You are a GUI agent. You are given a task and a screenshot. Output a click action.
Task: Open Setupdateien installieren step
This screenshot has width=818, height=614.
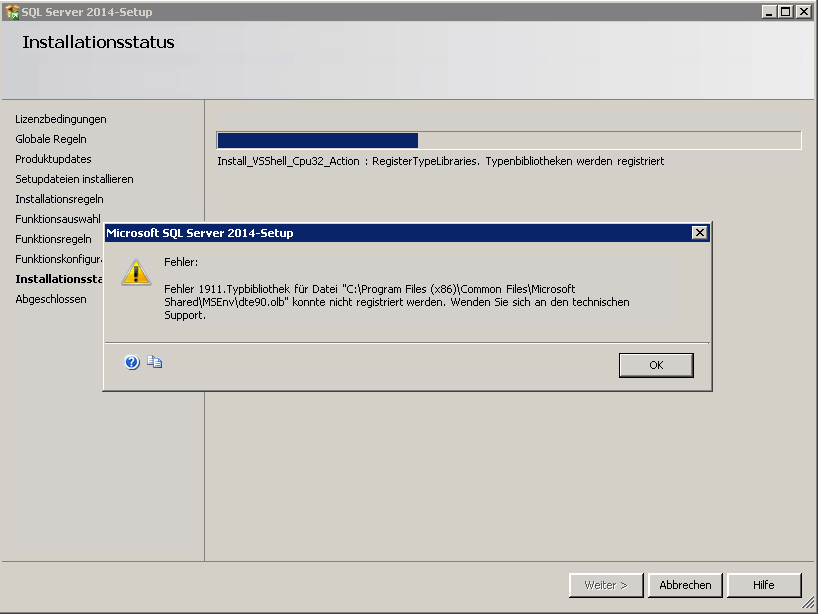[x=74, y=179]
